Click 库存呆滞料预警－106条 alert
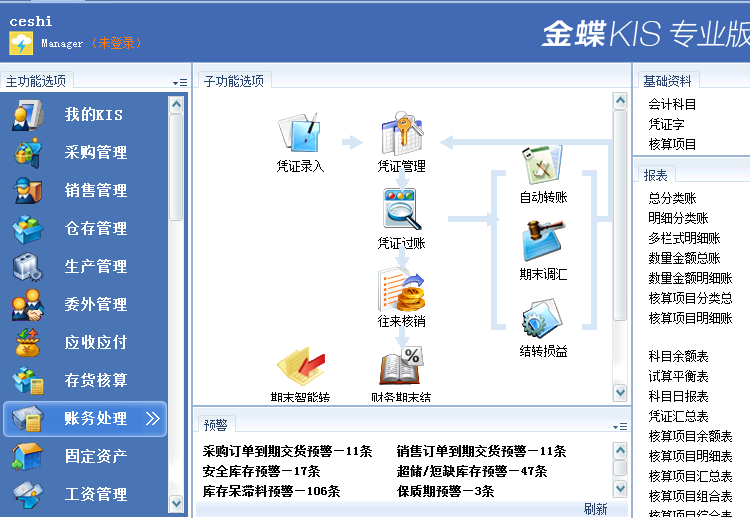 (271, 492)
